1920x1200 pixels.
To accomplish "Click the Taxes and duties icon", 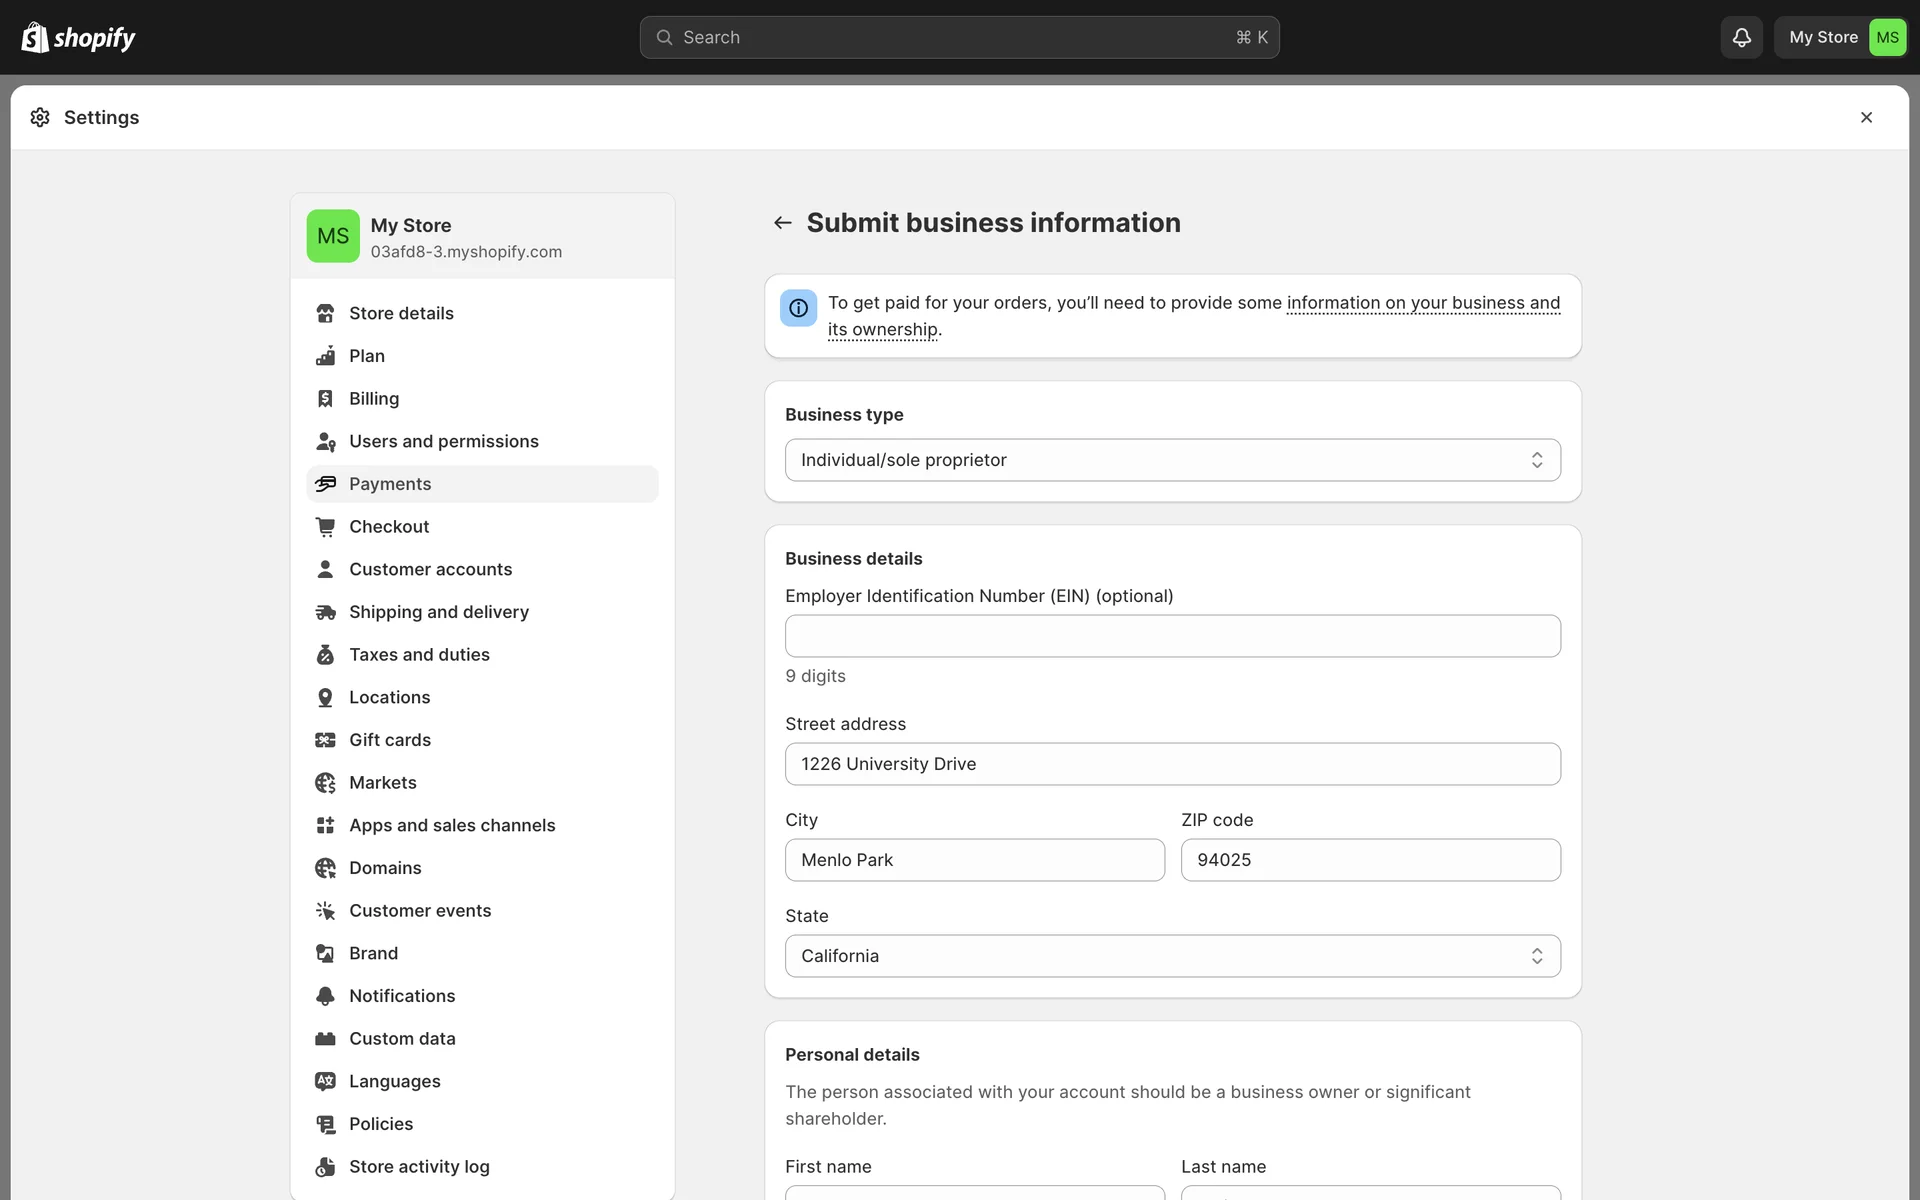I will [x=325, y=655].
